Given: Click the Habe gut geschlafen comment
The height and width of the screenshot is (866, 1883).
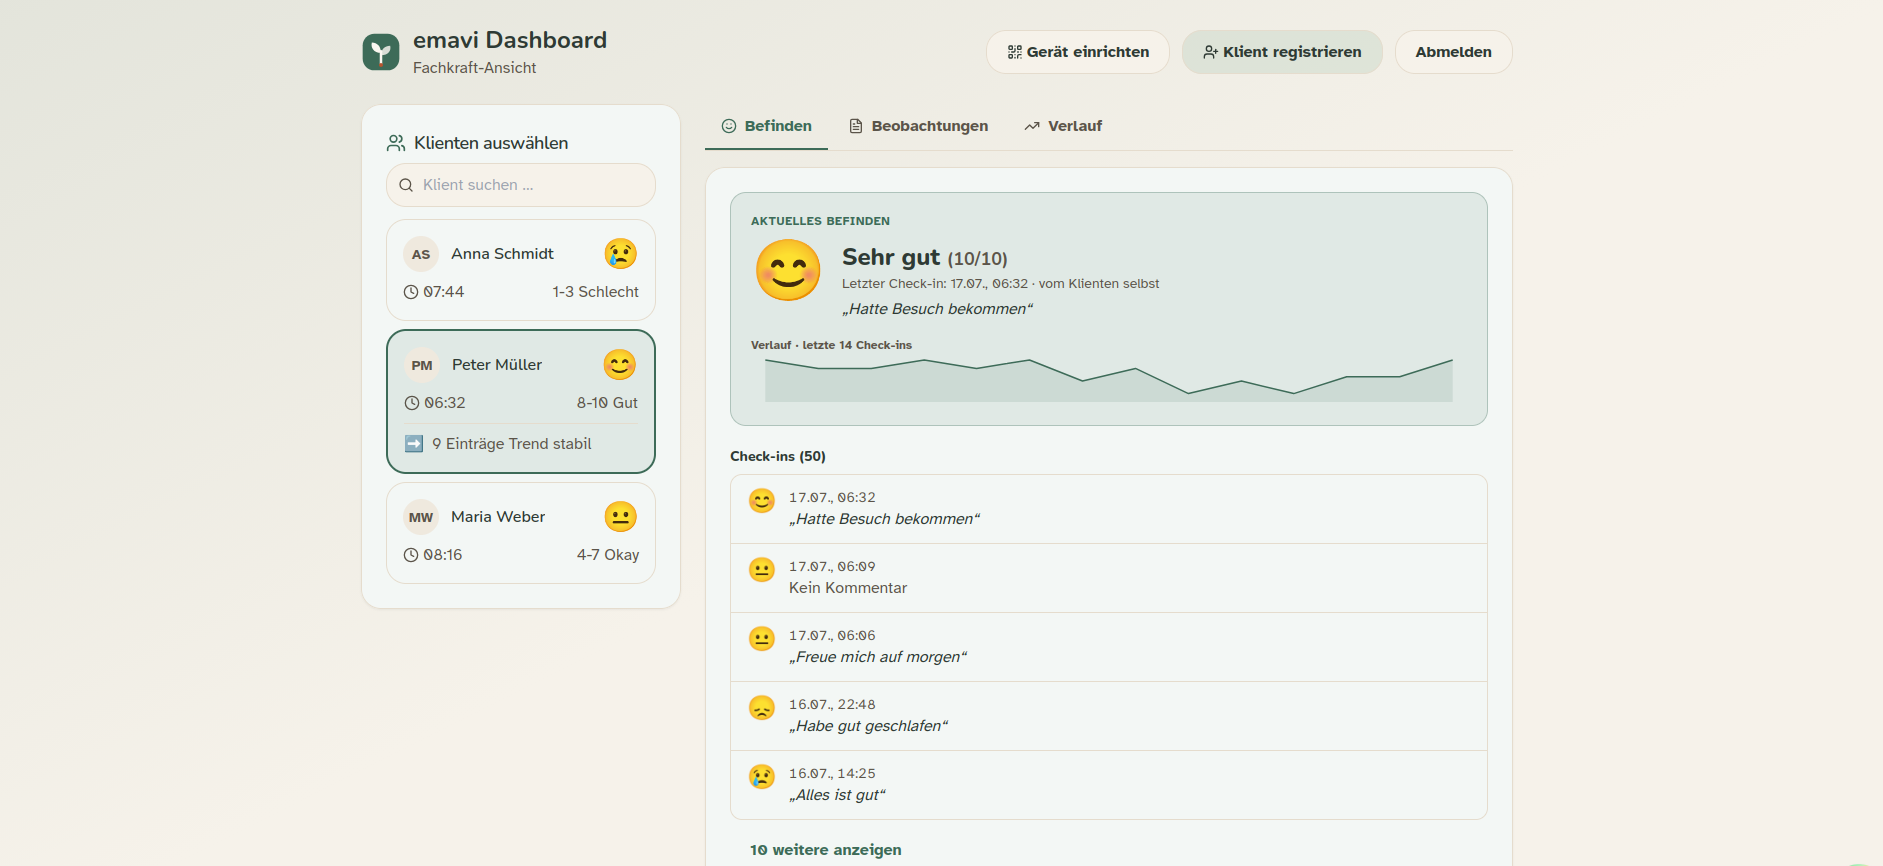Looking at the screenshot, I should click(x=868, y=726).
